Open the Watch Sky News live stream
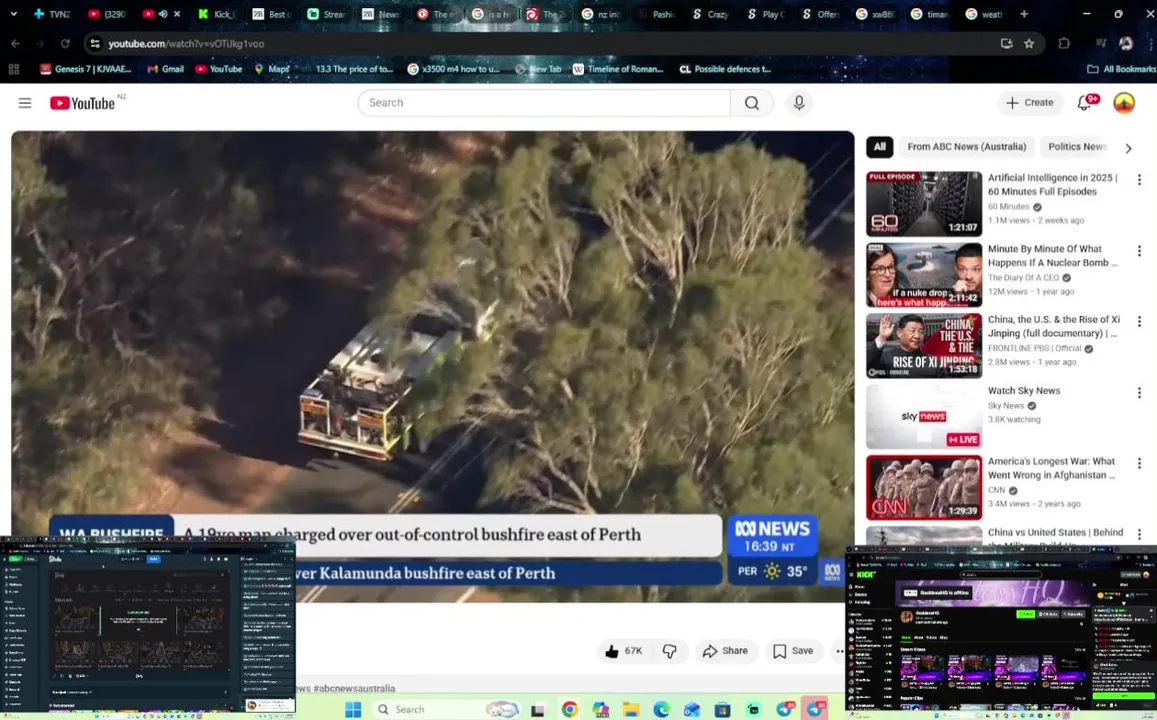 (924, 416)
